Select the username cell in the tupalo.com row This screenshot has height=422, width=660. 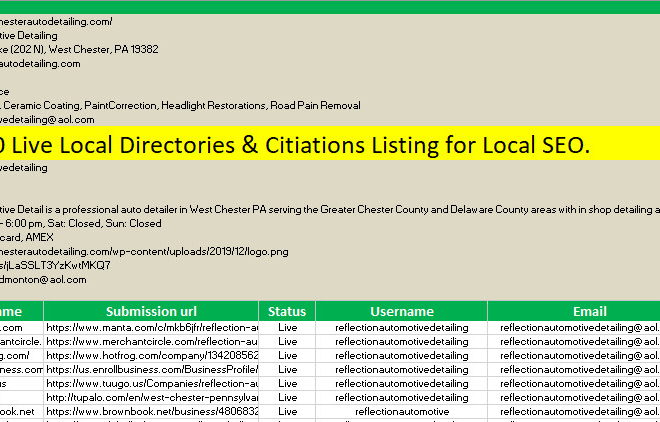pos(402,397)
